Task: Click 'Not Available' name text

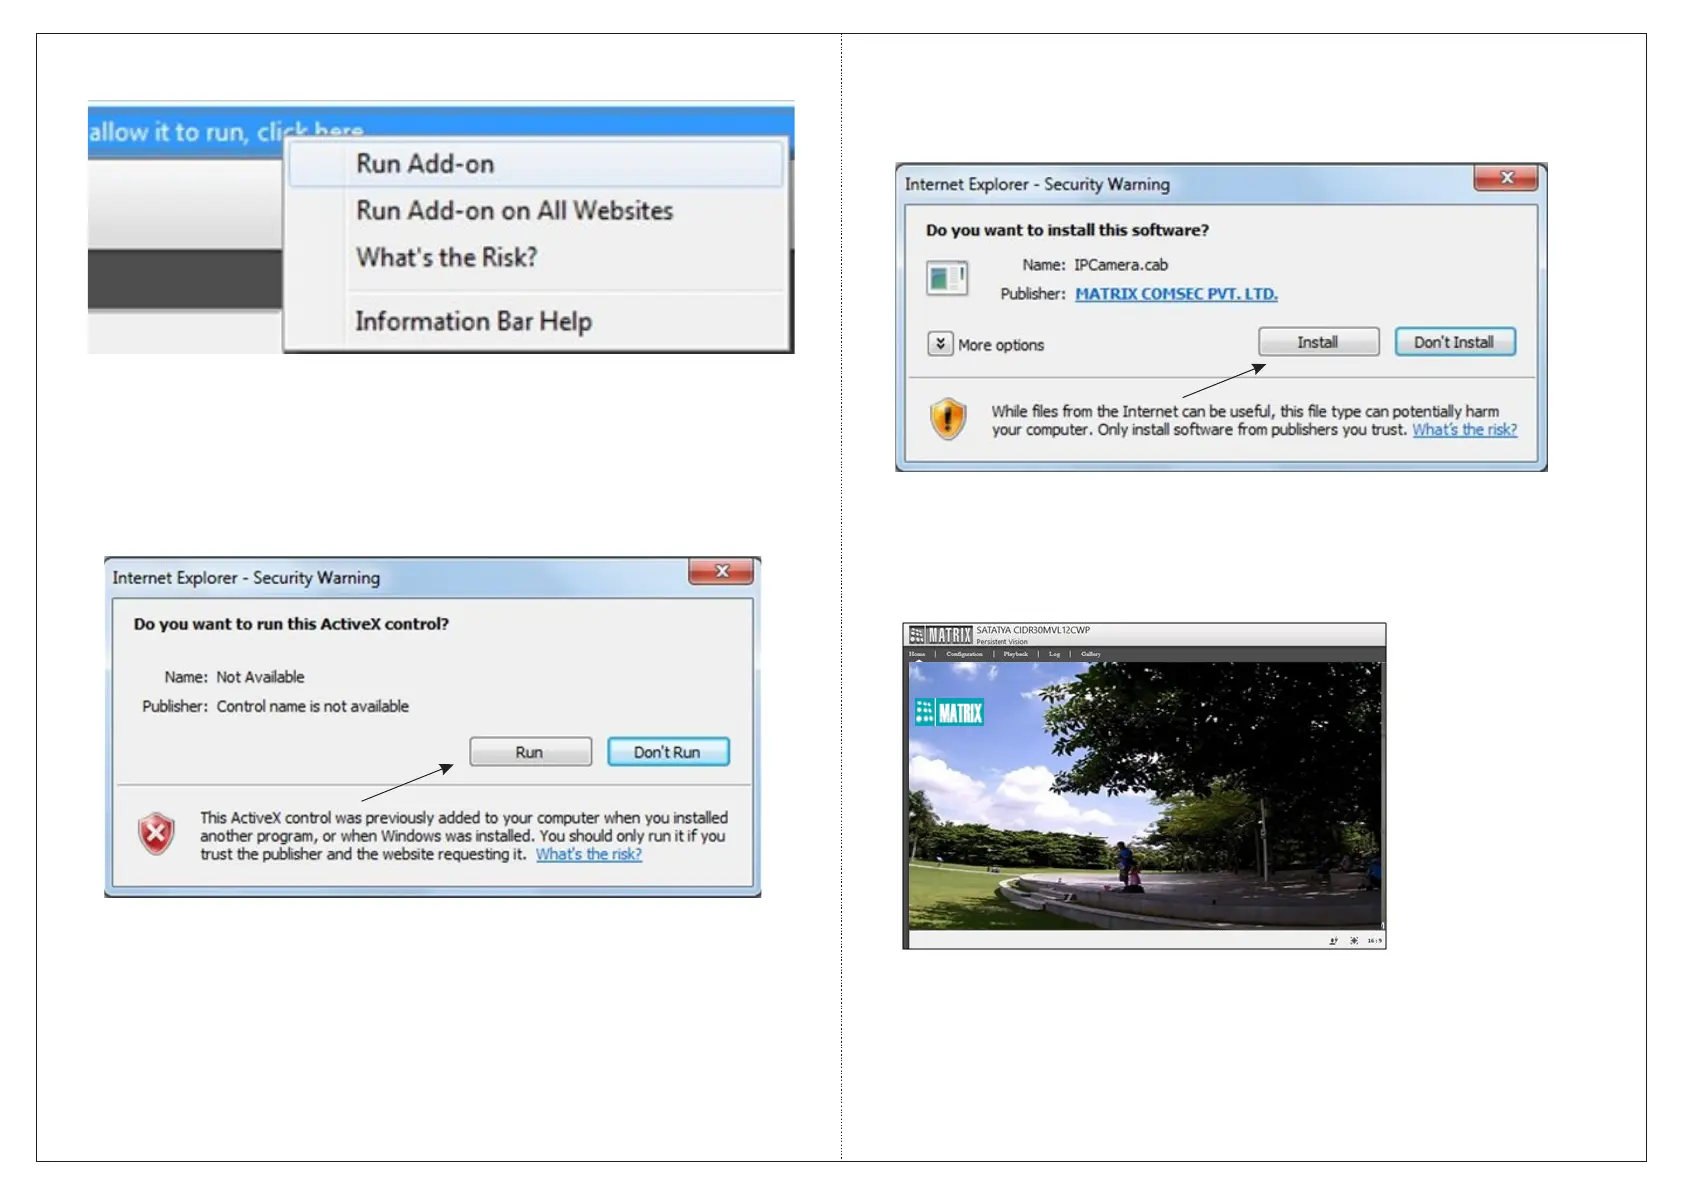Action: (x=260, y=677)
